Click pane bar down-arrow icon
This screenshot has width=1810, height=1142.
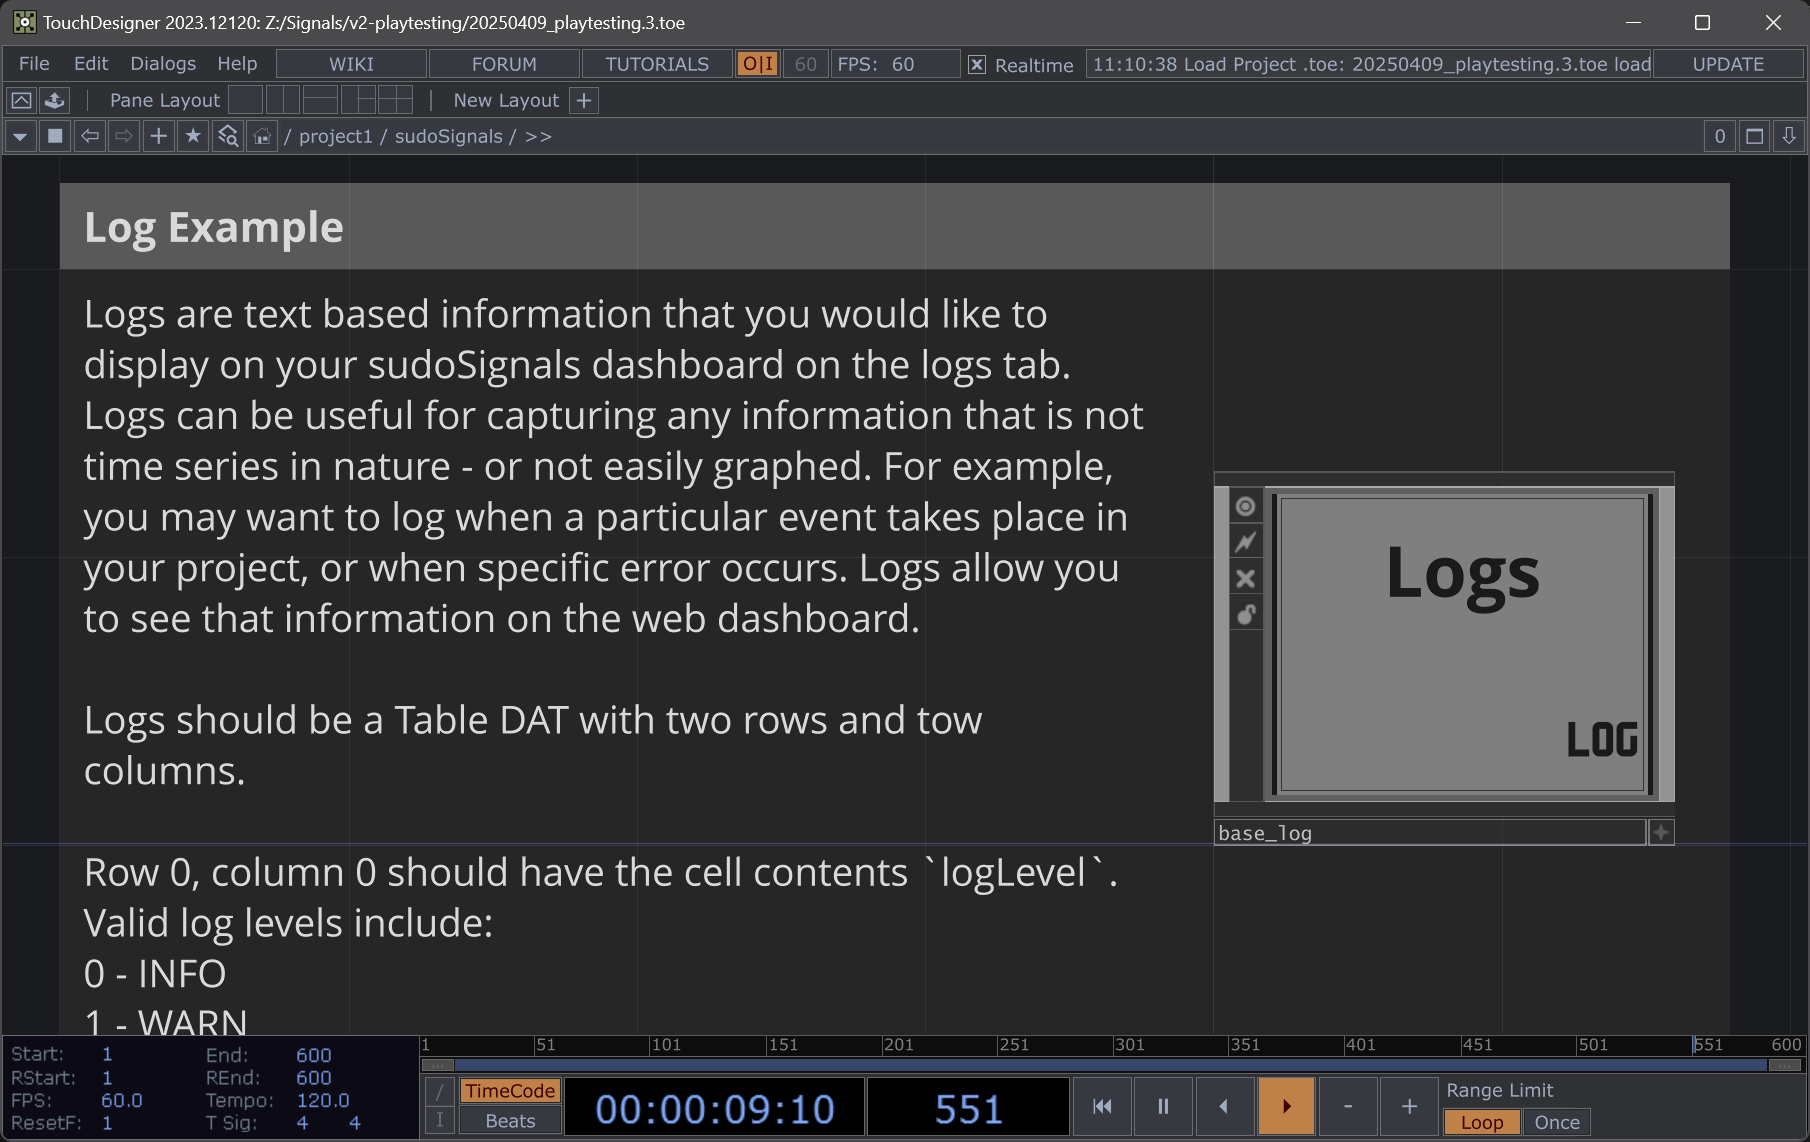(x=1789, y=136)
